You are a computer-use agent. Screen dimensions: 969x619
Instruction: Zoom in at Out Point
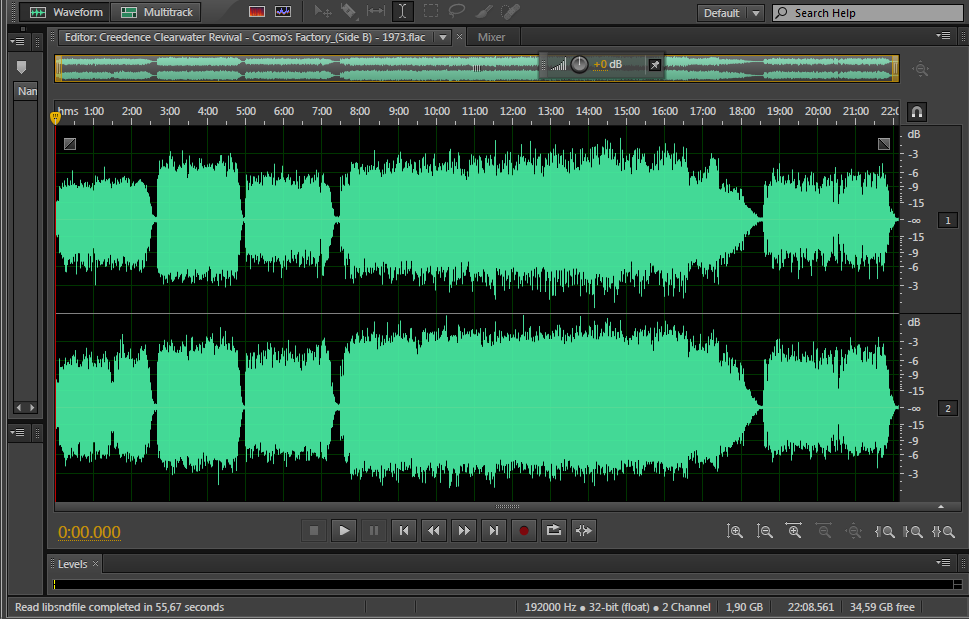pyautogui.click(x=913, y=531)
